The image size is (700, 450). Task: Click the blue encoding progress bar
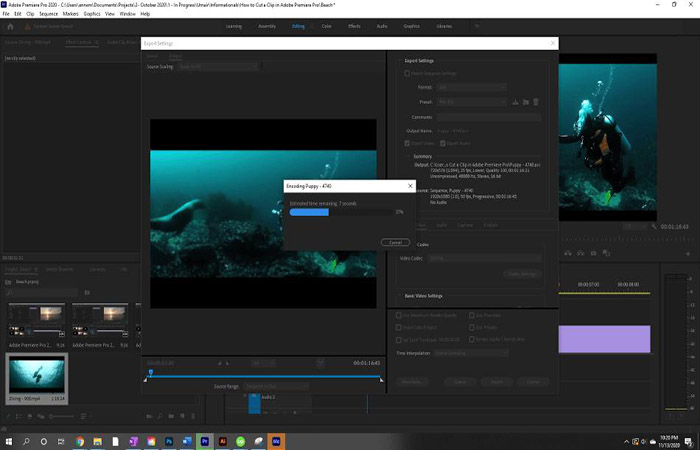pyautogui.click(x=309, y=212)
